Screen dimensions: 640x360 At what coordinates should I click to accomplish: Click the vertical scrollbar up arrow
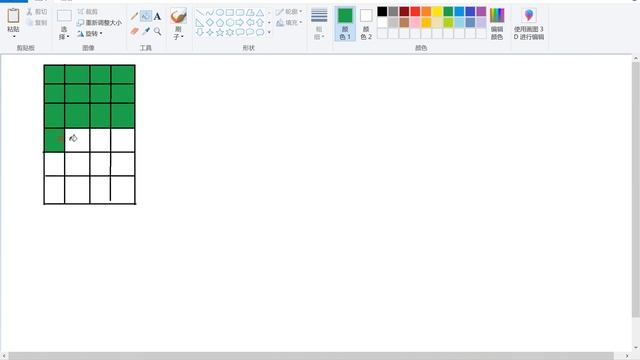(x=636, y=59)
